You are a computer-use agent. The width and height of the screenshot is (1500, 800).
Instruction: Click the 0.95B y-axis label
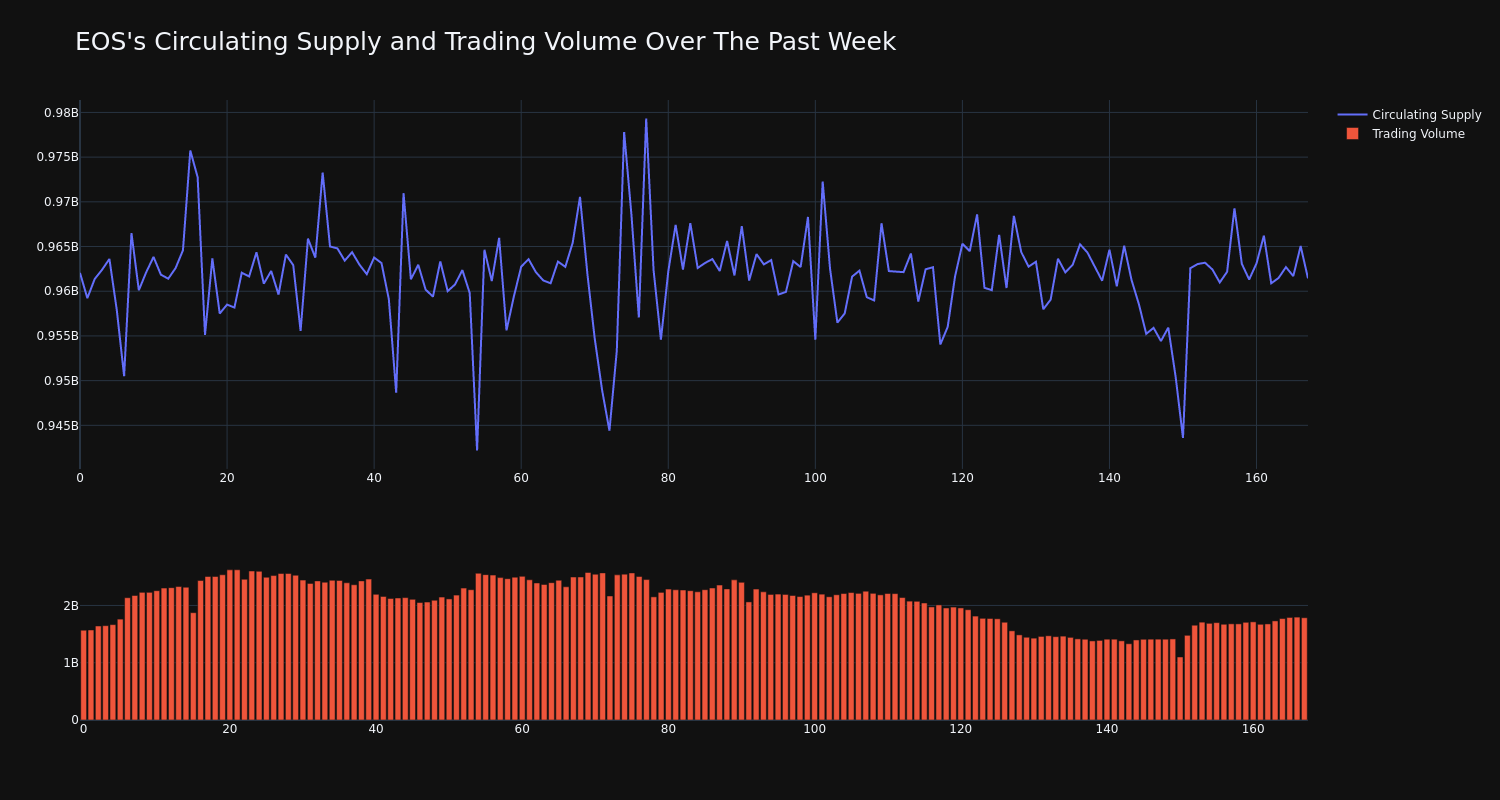60,381
